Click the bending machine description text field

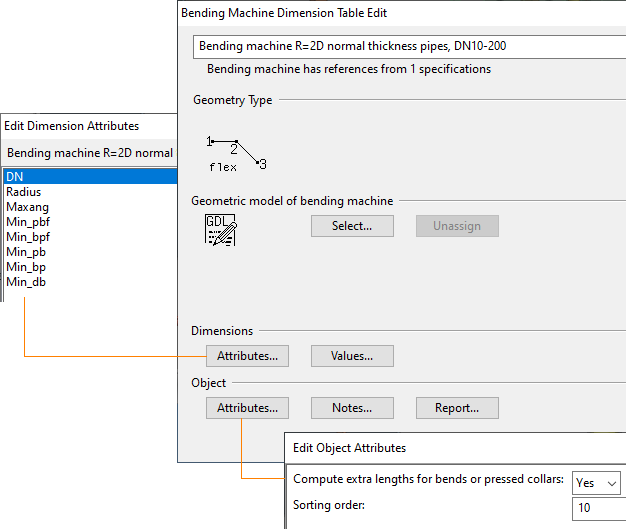pyautogui.click(x=410, y=47)
